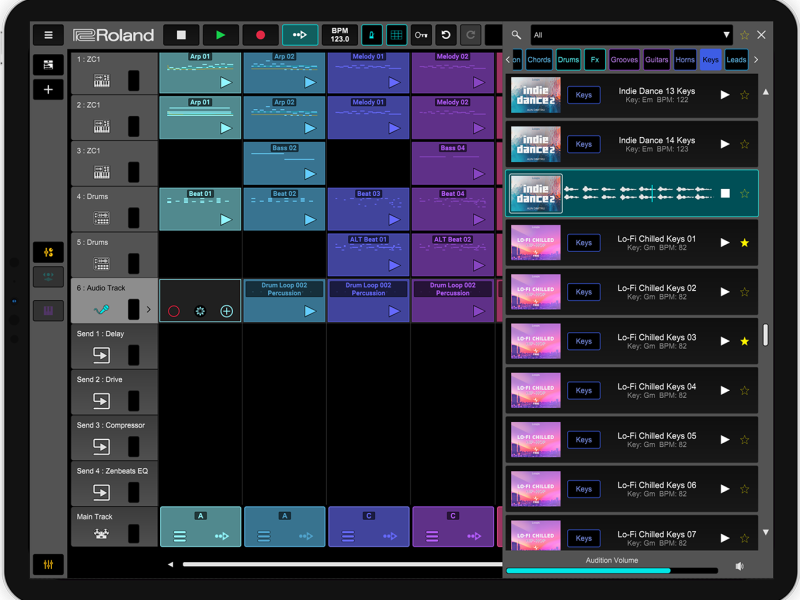Click the search magnifier in the browser

coord(516,35)
